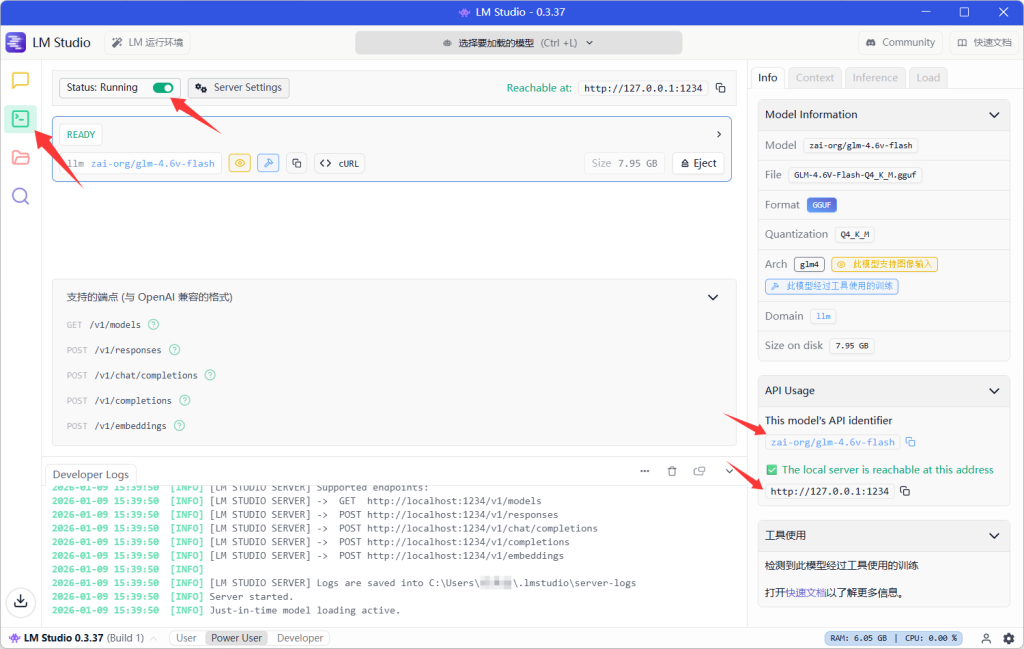1024x649 pixels.
Task: Open app settings gear in status bar
Action: 1008,638
